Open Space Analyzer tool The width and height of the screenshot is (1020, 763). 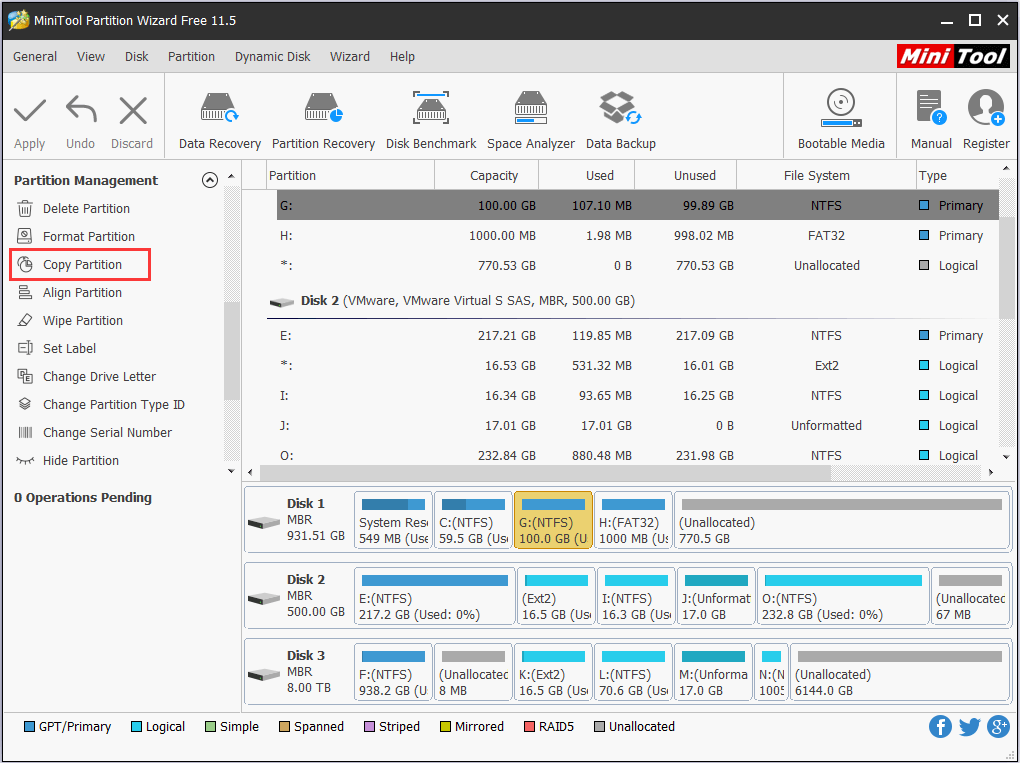click(x=531, y=122)
